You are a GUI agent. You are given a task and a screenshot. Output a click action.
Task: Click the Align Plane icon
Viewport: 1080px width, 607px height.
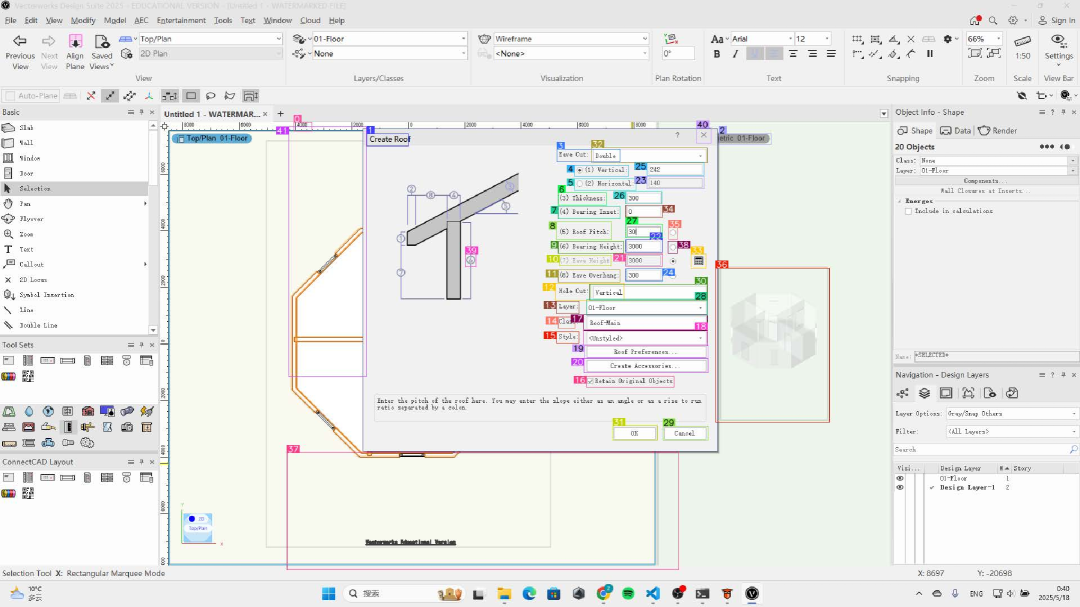click(x=75, y=45)
